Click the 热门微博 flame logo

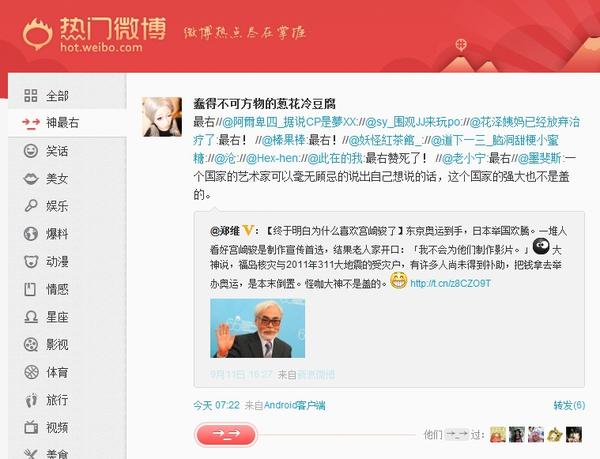coord(37,34)
